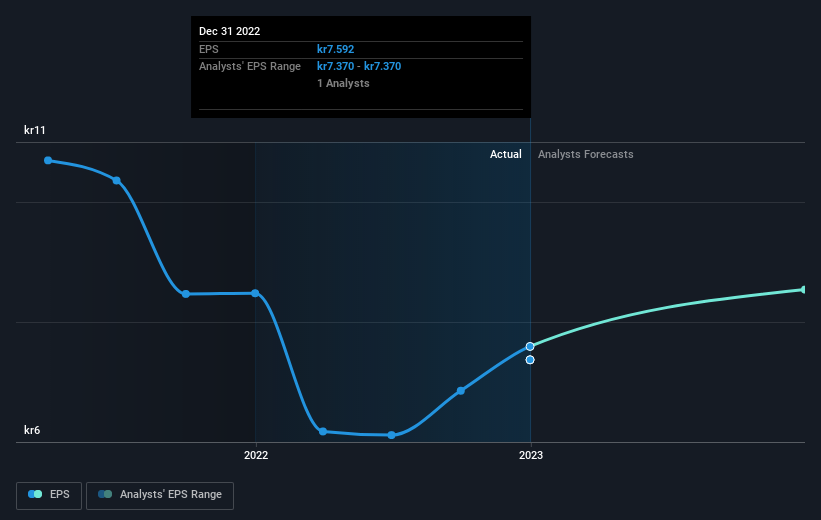The image size is (821, 520).
Task: Click the kr7.592 EPS value in the tooltip
Action: tap(335, 49)
